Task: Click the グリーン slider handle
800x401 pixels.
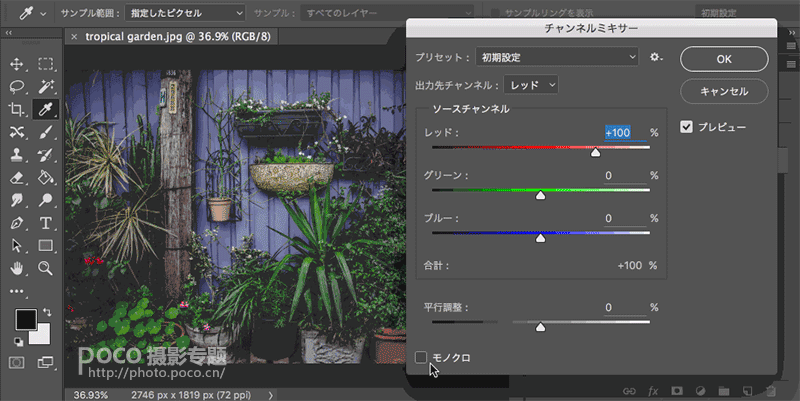Action: point(540,195)
